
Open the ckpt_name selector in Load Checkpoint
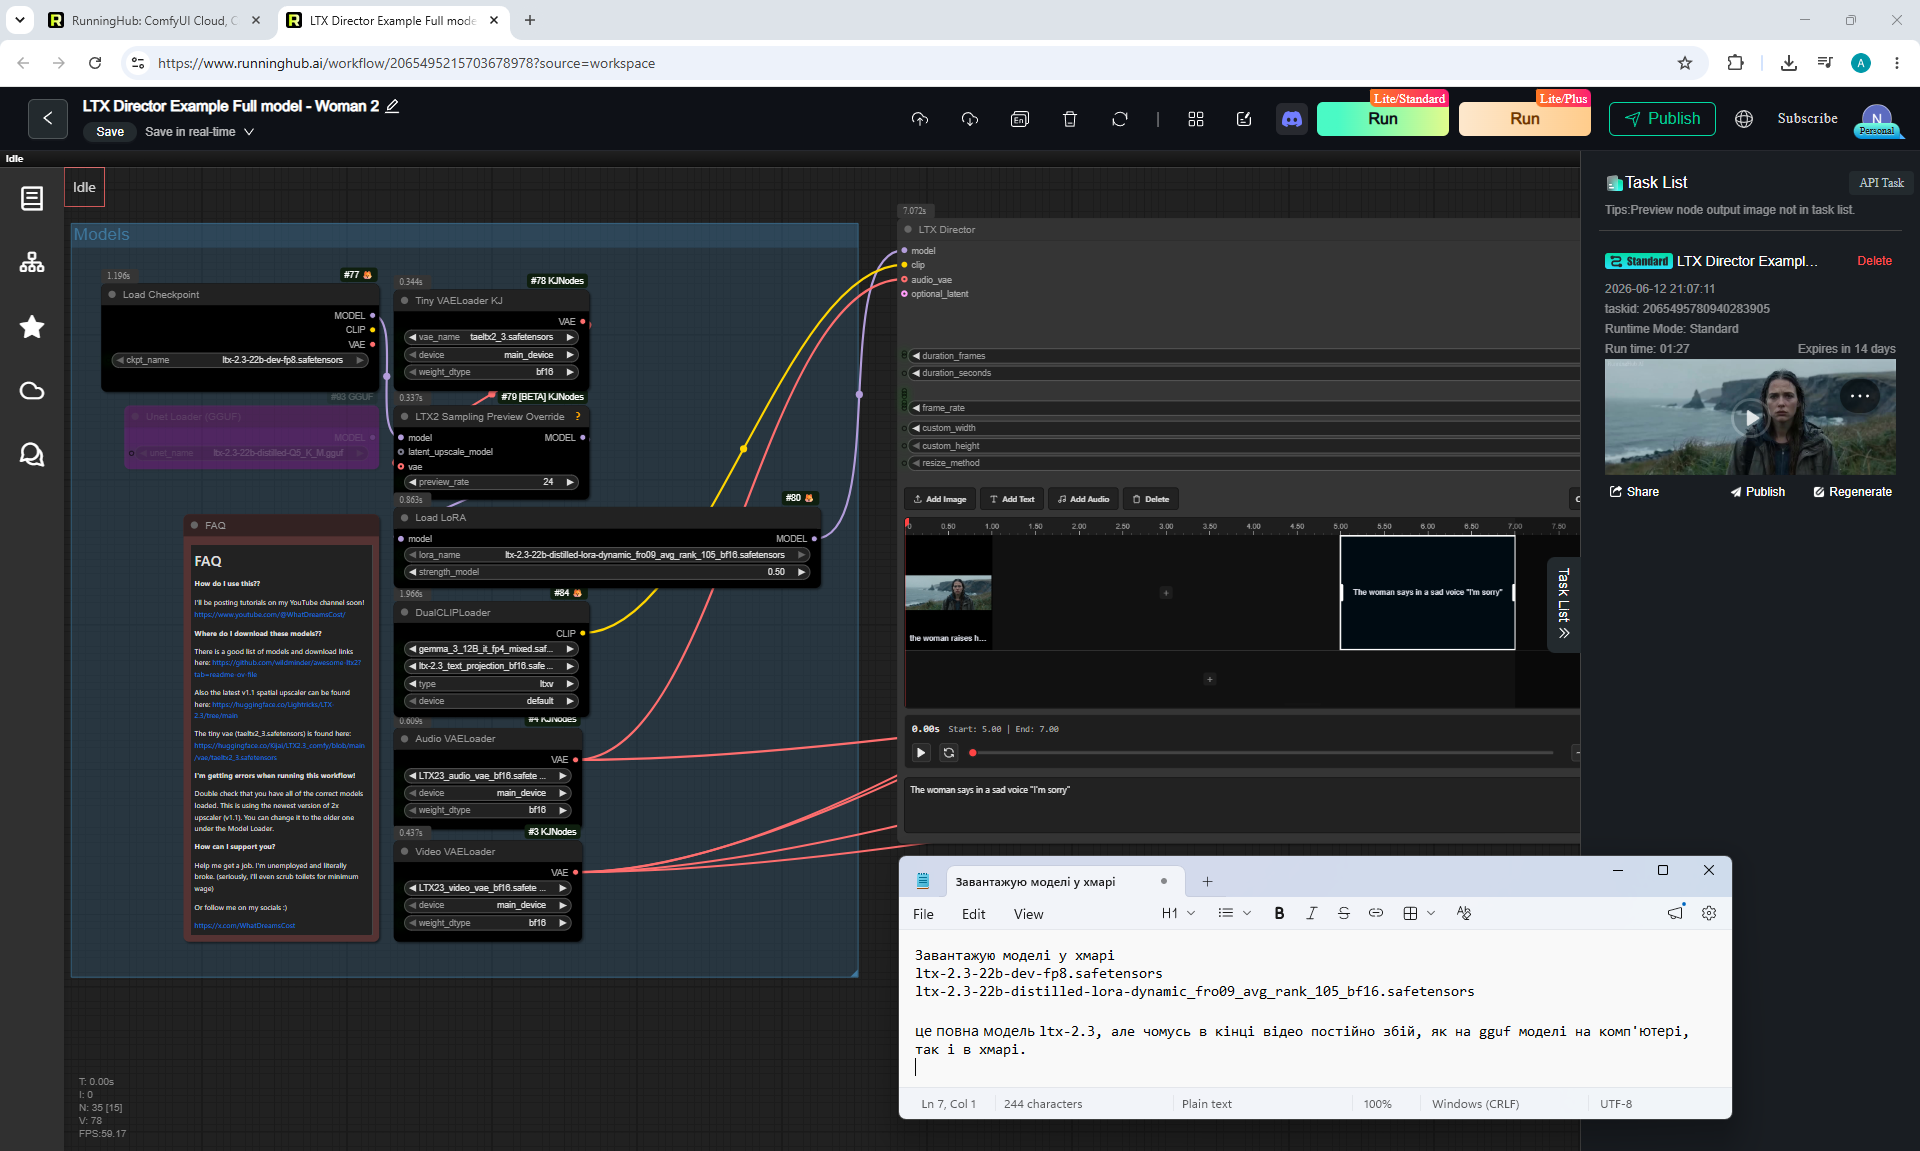pyautogui.click(x=240, y=360)
